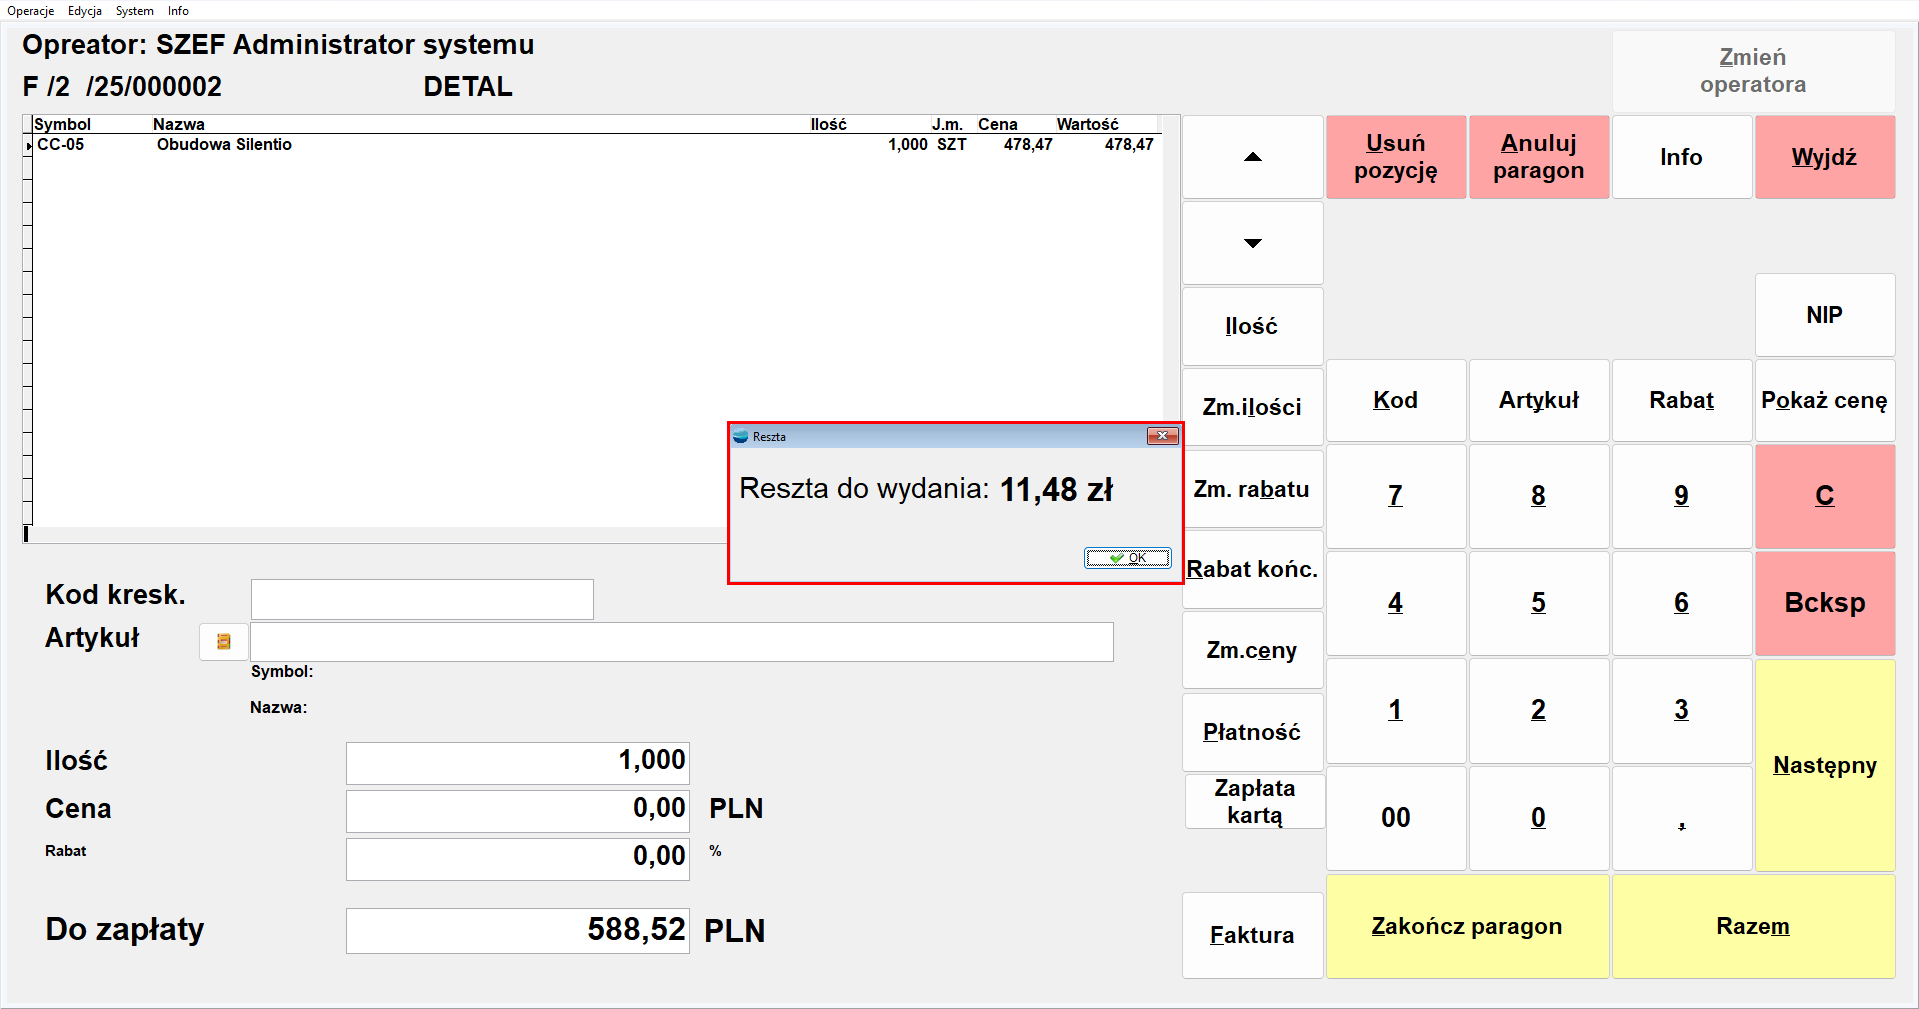Image resolution: width=1919 pixels, height=1009 pixels.
Task: Click the Zmień operatora button
Action: pyautogui.click(x=1752, y=71)
